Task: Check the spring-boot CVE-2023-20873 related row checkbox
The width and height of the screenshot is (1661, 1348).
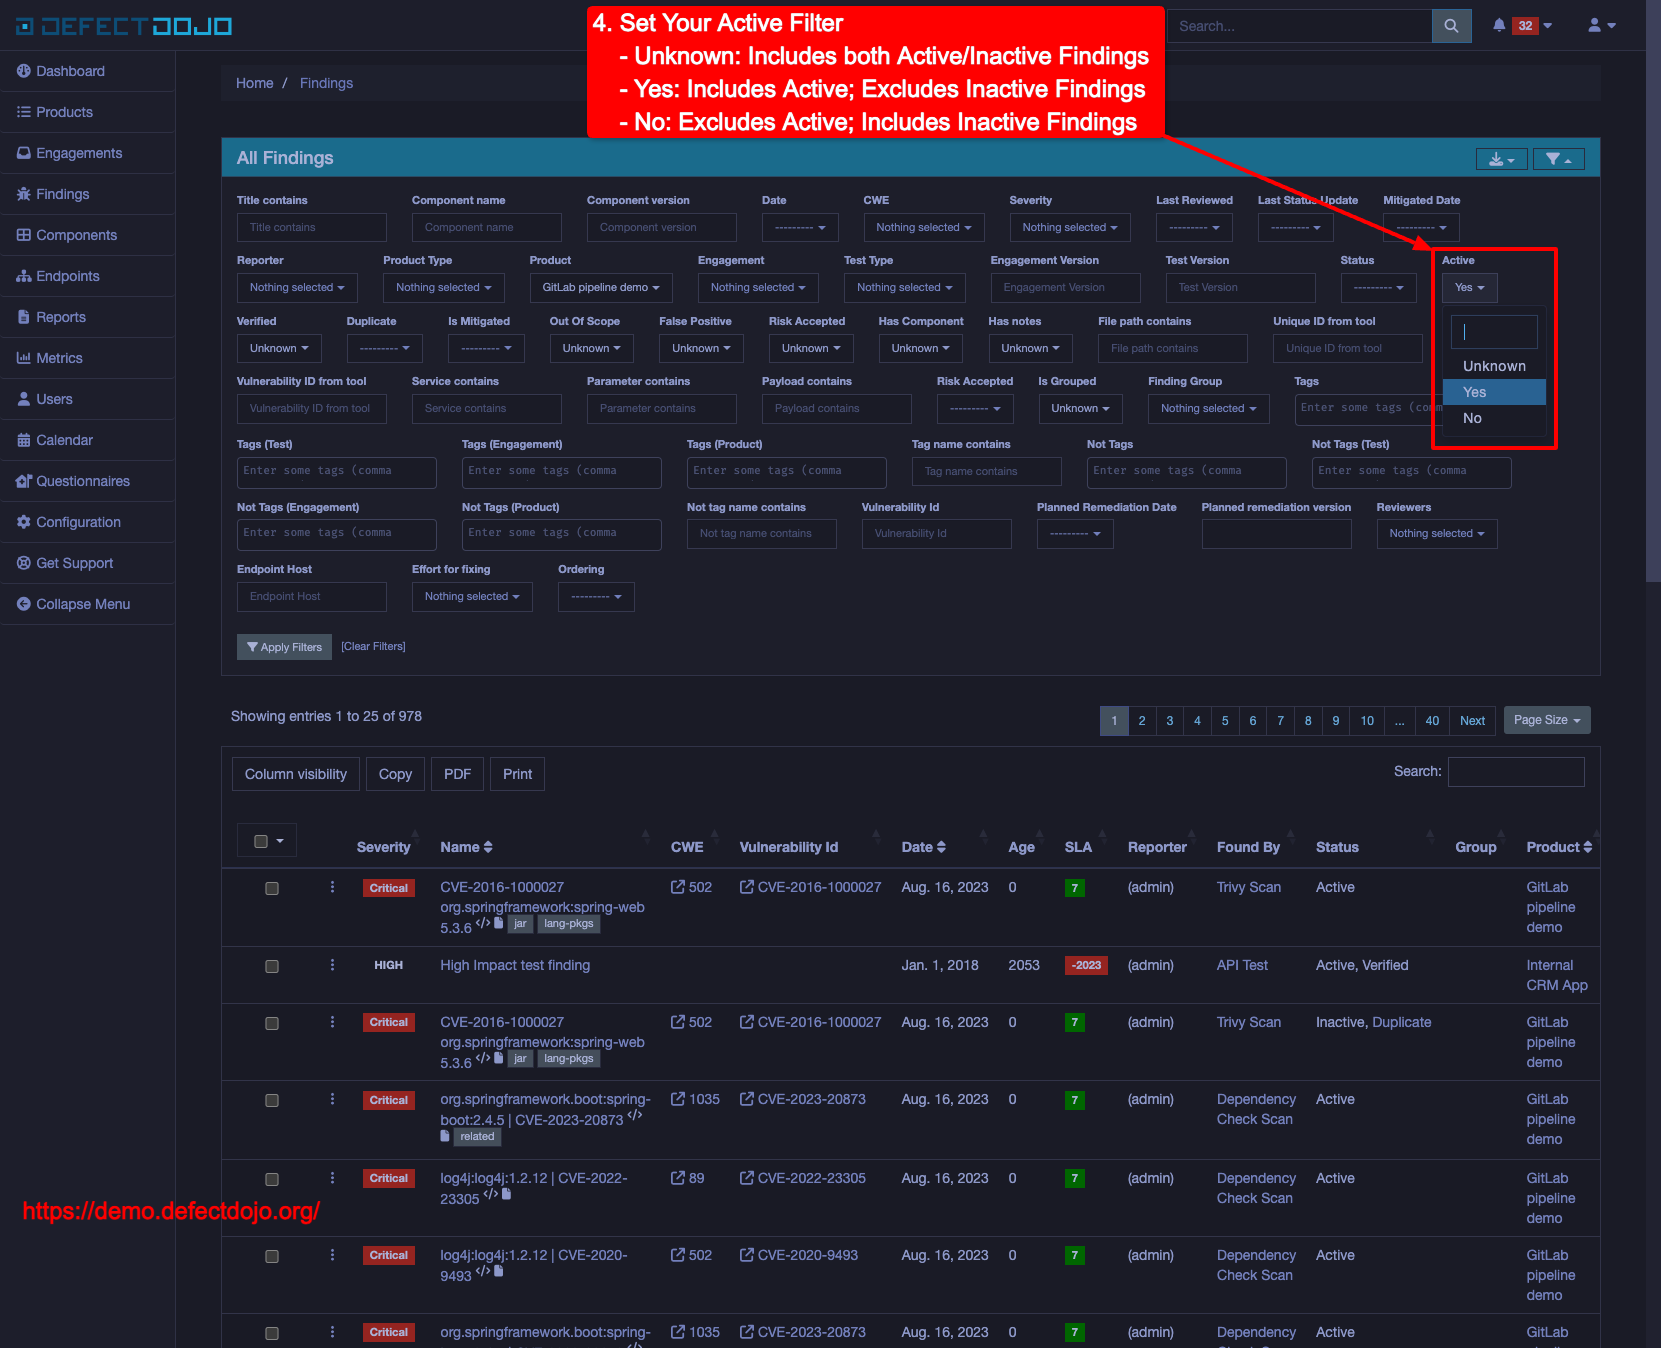Action: click(272, 1100)
